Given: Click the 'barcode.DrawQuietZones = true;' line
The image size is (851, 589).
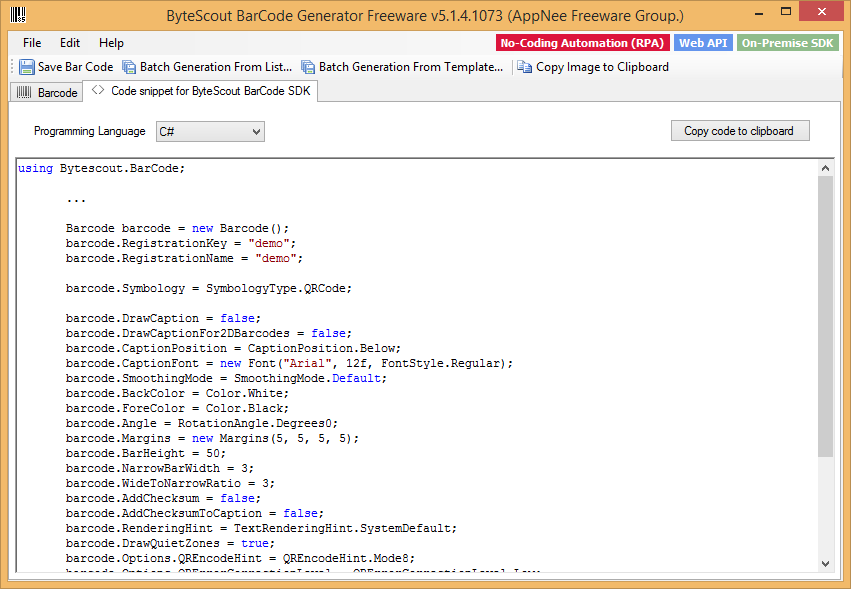Looking at the screenshot, I should pos(170,543).
